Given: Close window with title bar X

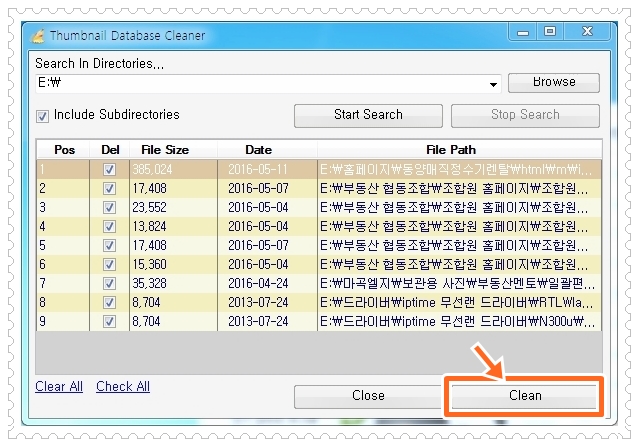Looking at the screenshot, I should coord(587,32).
